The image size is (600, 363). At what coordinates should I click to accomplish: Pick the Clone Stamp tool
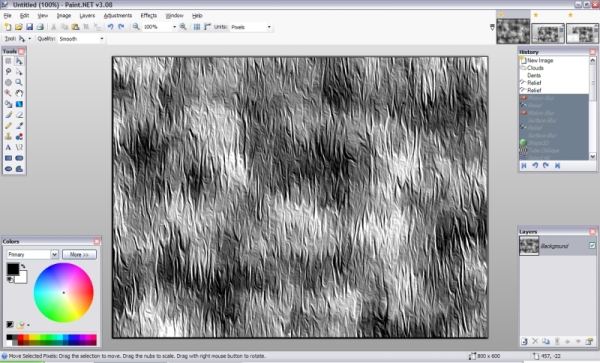8,137
